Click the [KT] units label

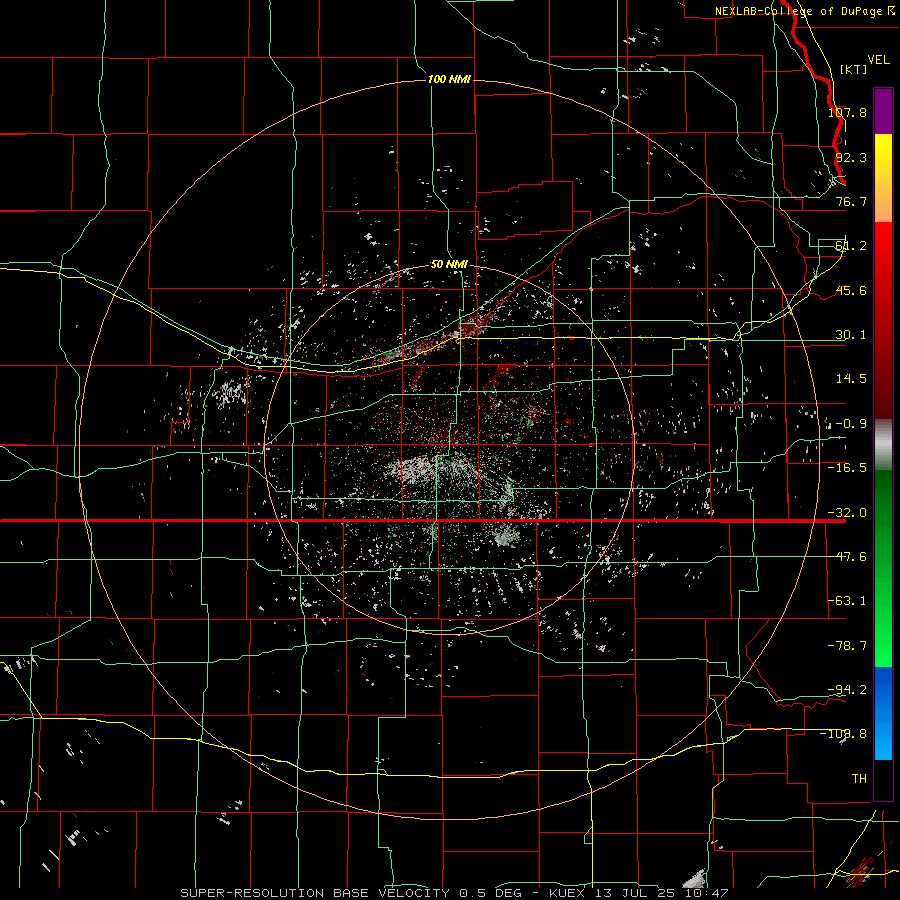pyautogui.click(x=853, y=69)
